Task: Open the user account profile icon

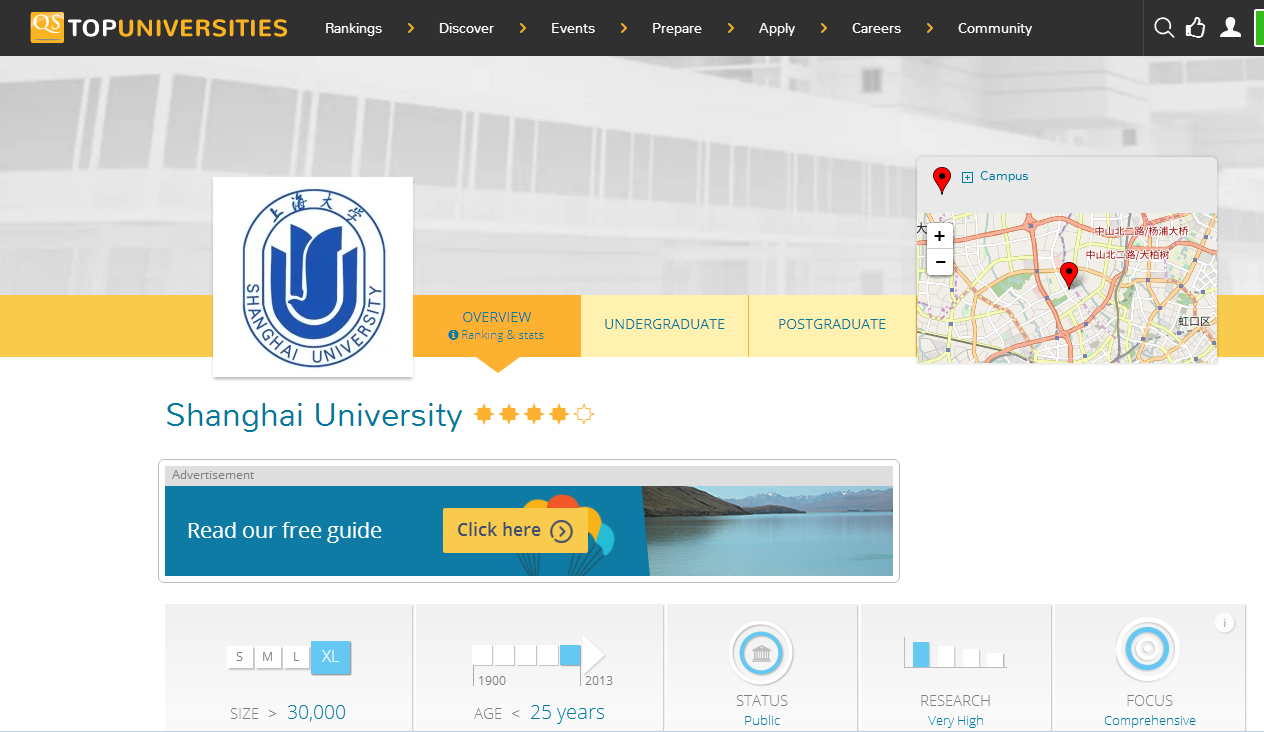Action: click(x=1230, y=28)
